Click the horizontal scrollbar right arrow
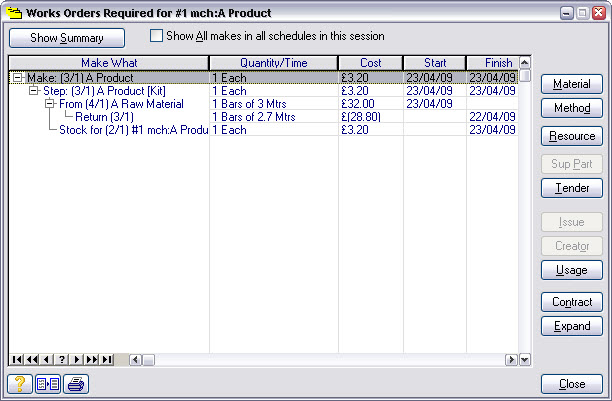The width and height of the screenshot is (612, 401). point(511,360)
